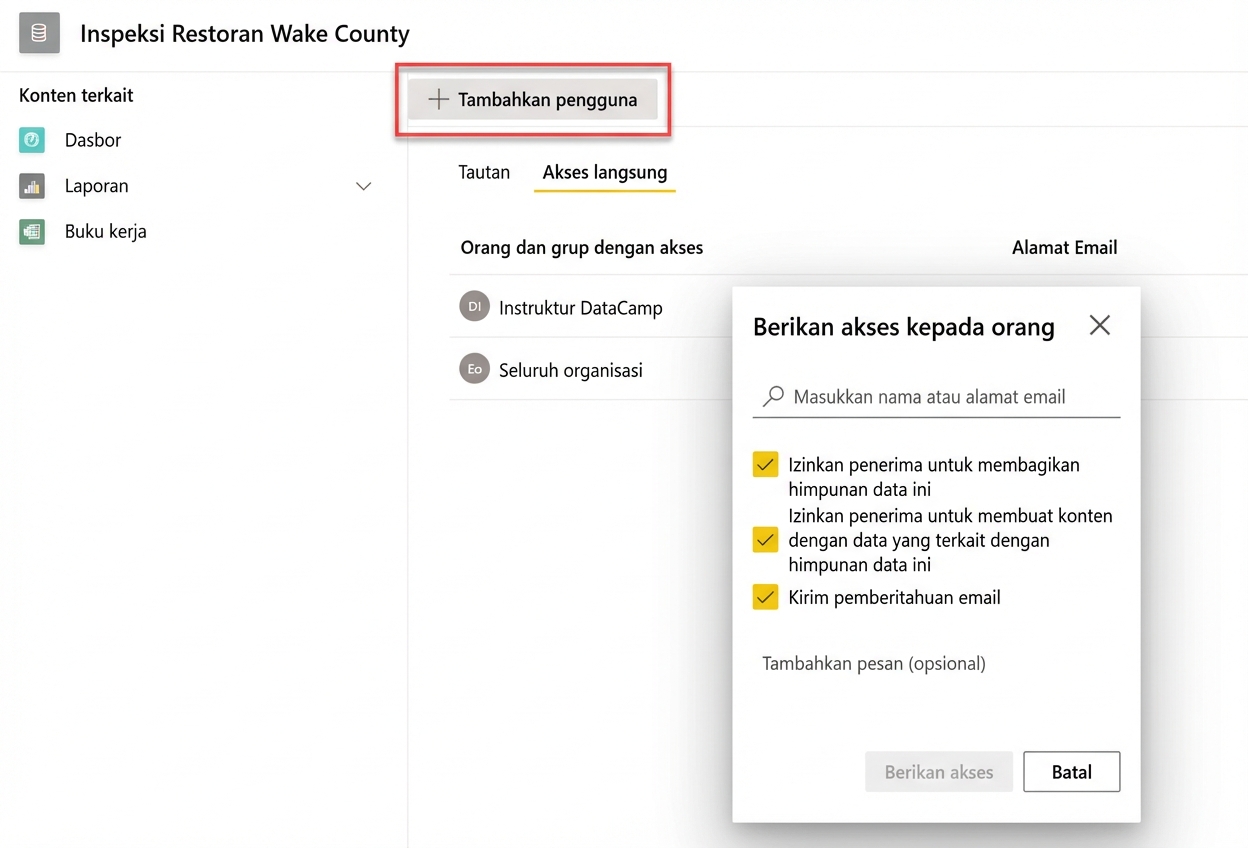
Task: Select the Akses langsung tab
Action: tap(604, 172)
